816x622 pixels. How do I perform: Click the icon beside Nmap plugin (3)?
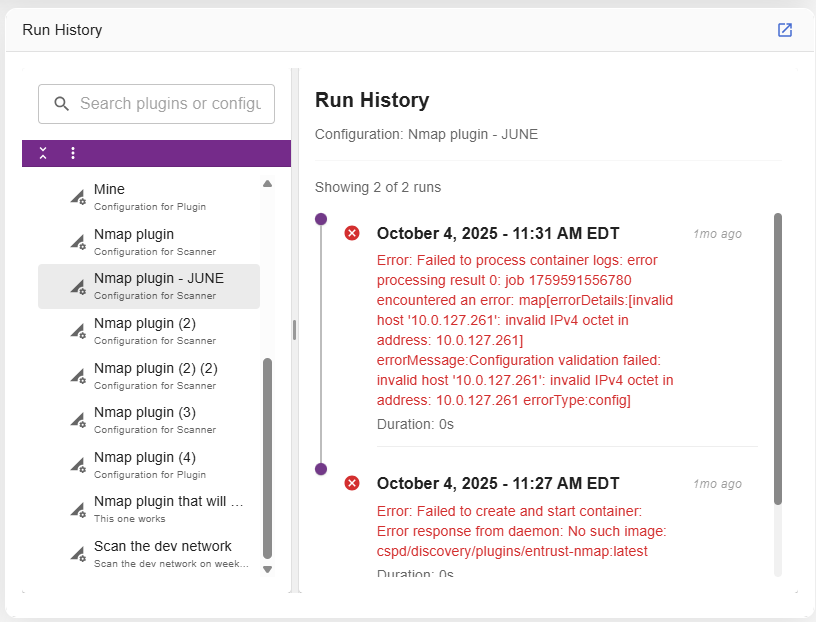point(77,420)
